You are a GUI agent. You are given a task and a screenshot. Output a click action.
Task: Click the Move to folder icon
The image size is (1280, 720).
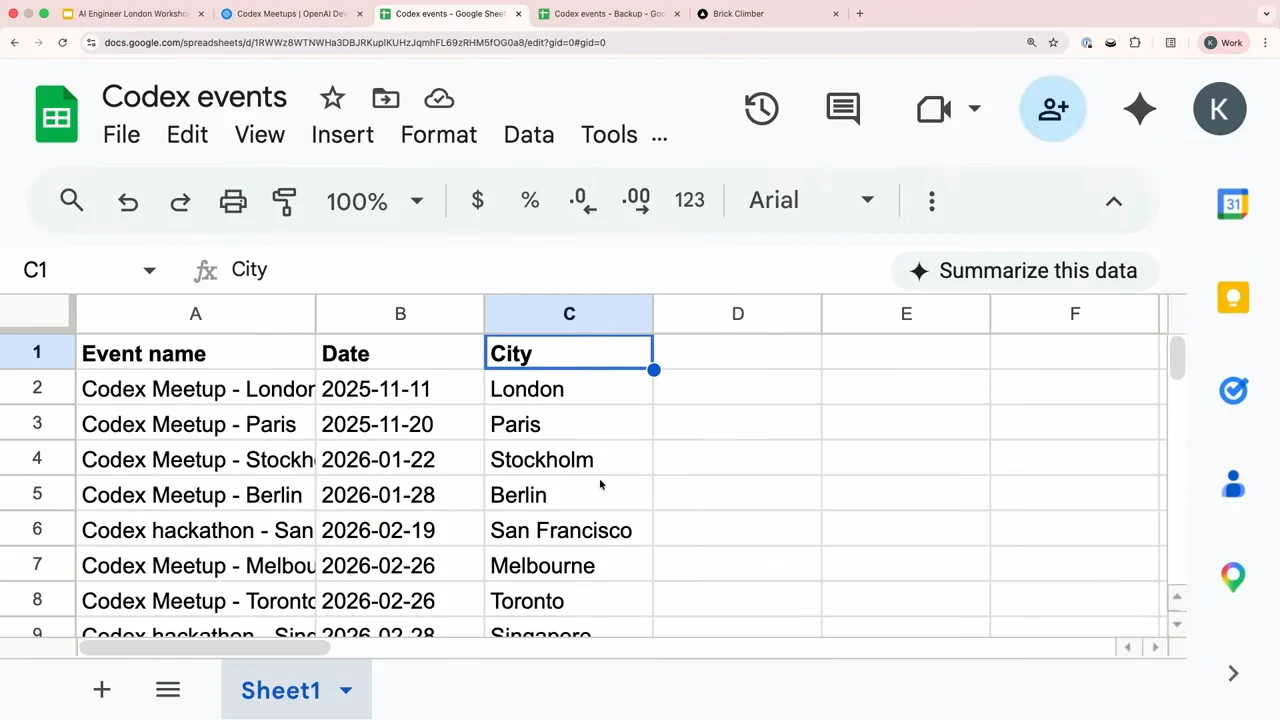coord(385,98)
